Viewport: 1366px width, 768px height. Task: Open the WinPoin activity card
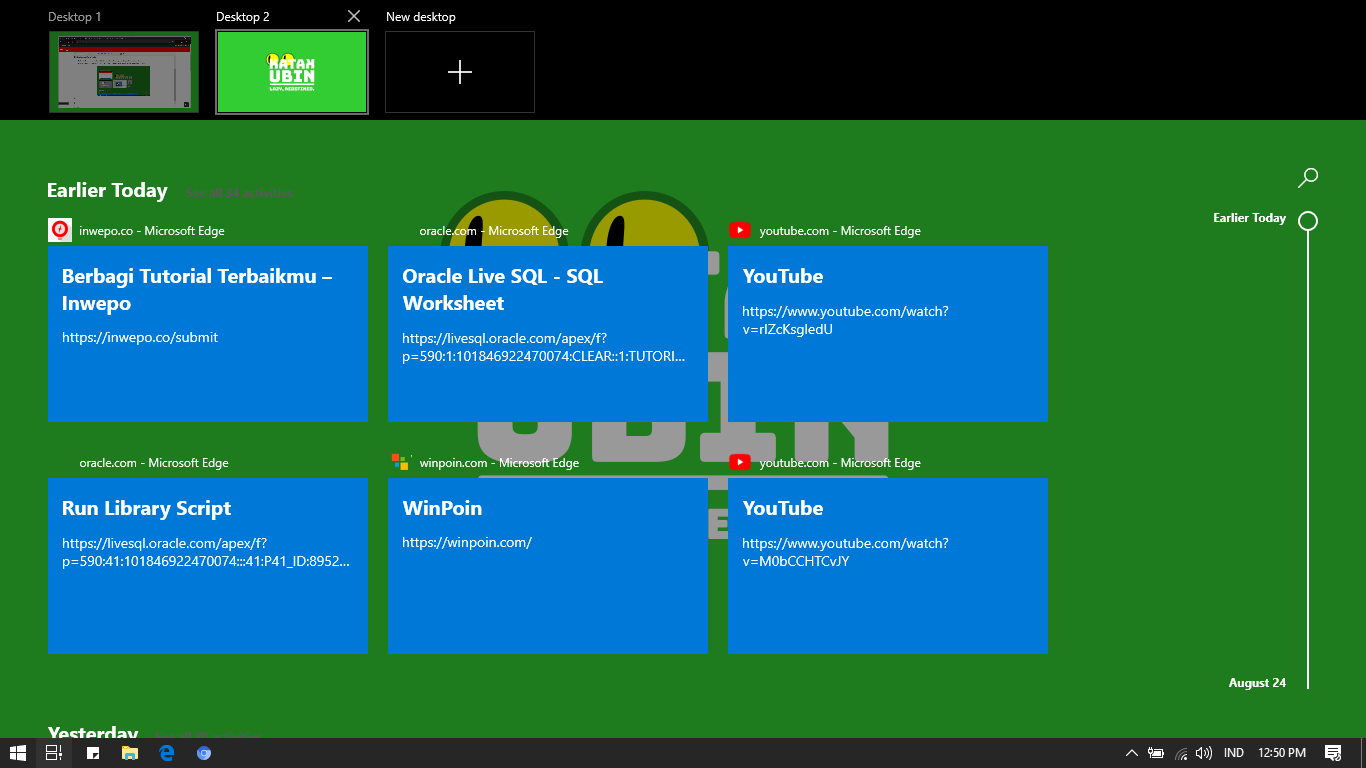pos(547,566)
